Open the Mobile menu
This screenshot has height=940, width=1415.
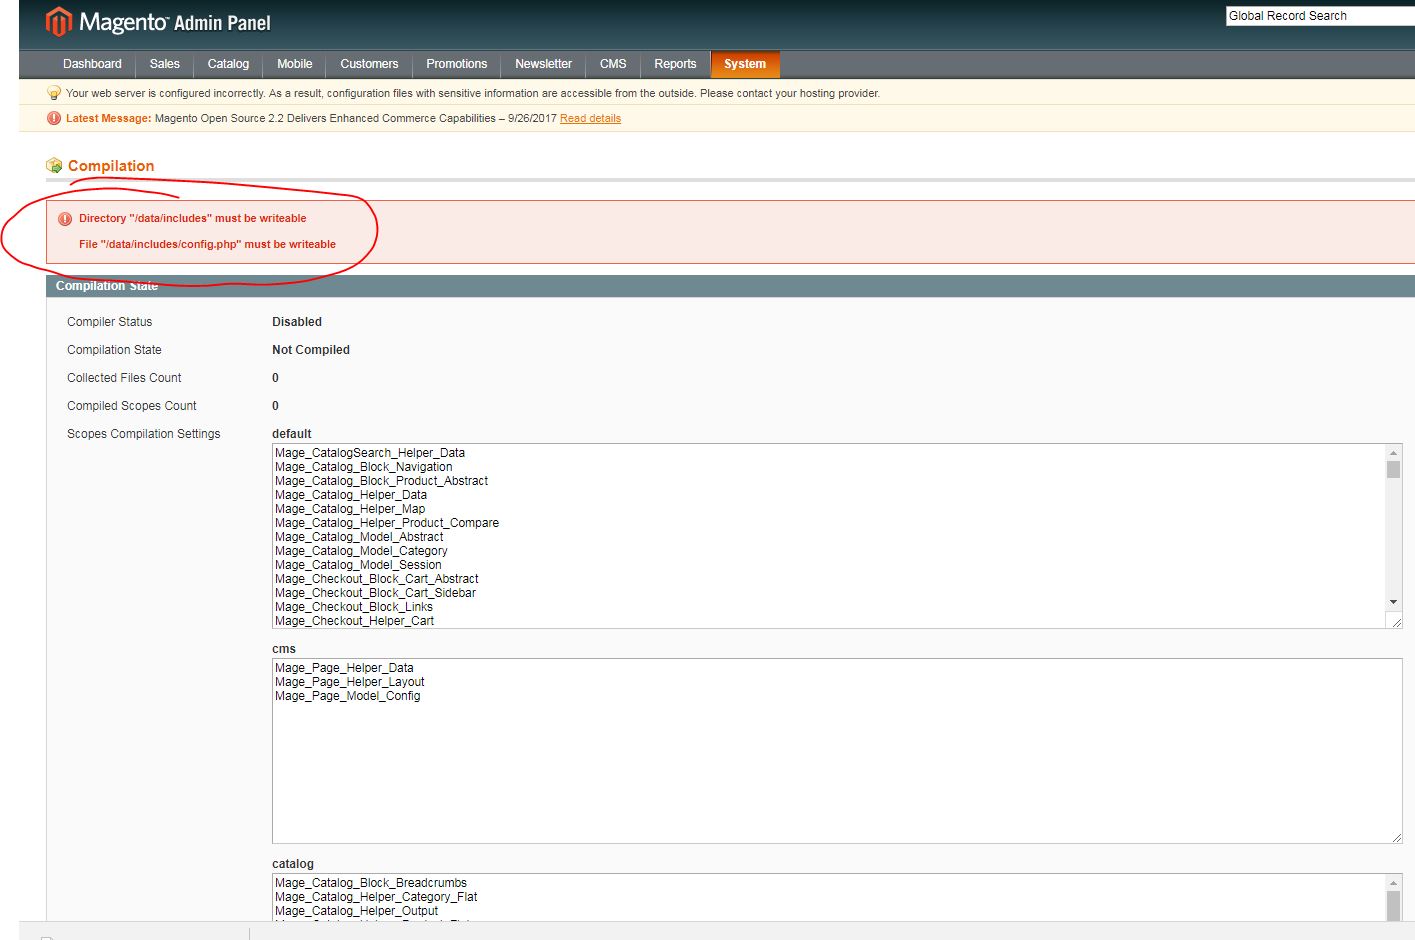[295, 64]
